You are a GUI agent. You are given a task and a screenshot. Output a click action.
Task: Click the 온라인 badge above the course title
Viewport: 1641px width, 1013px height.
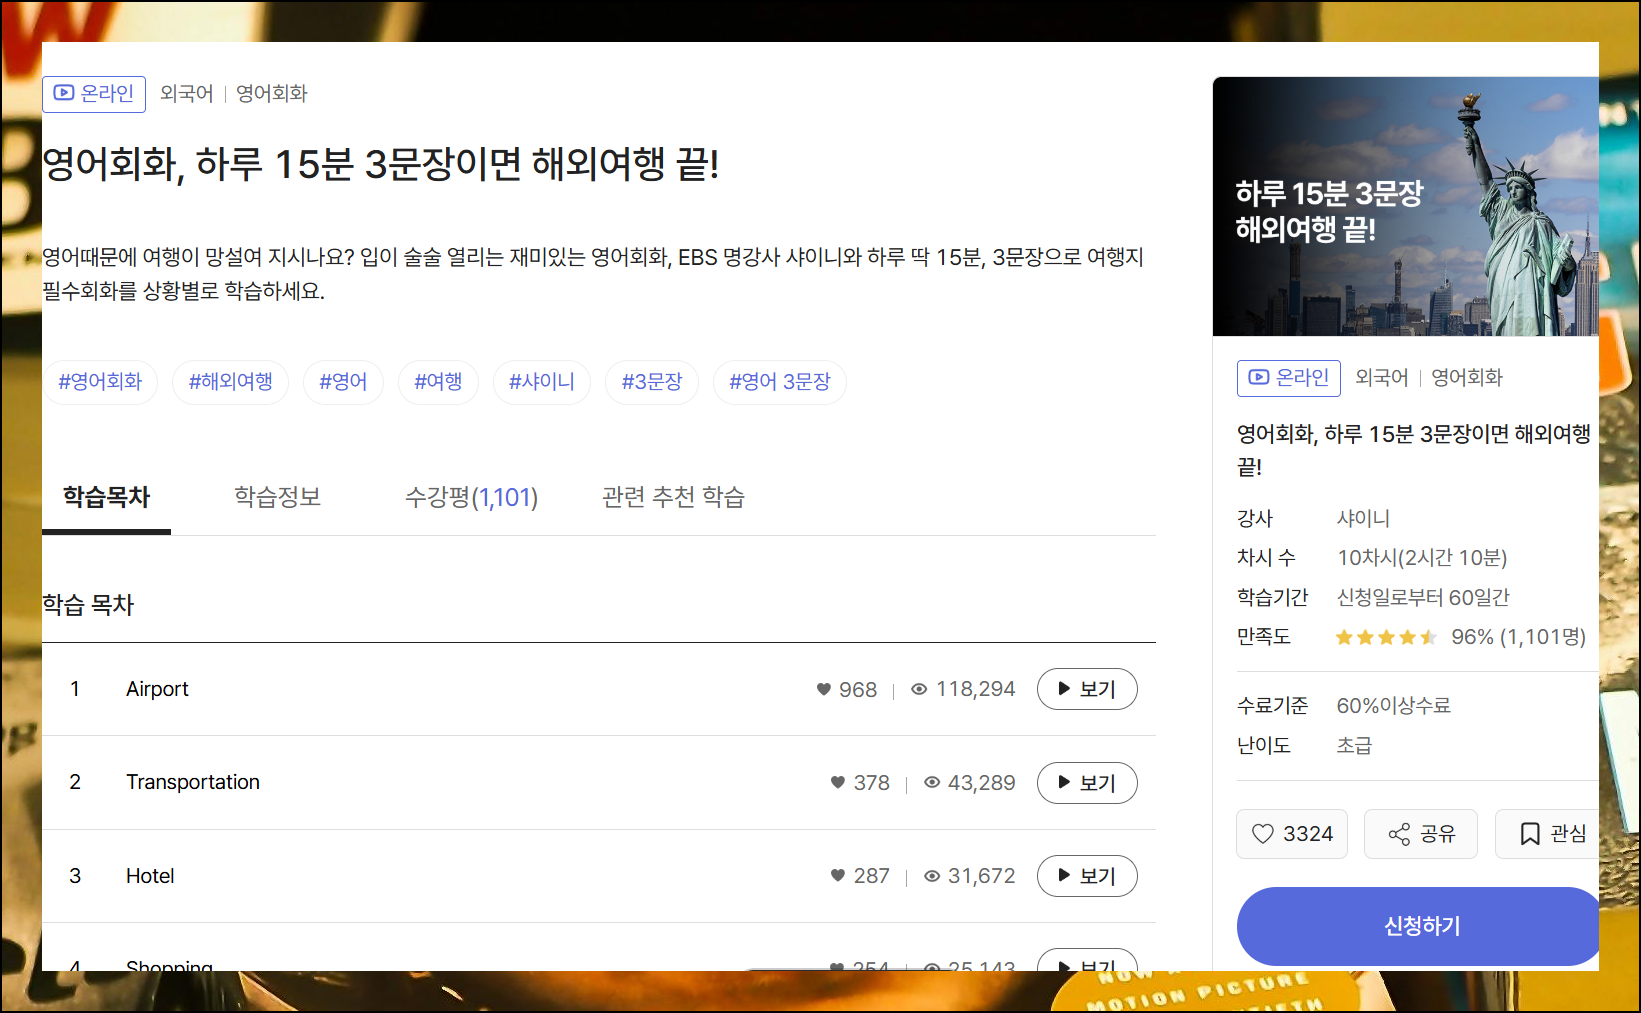coord(94,94)
